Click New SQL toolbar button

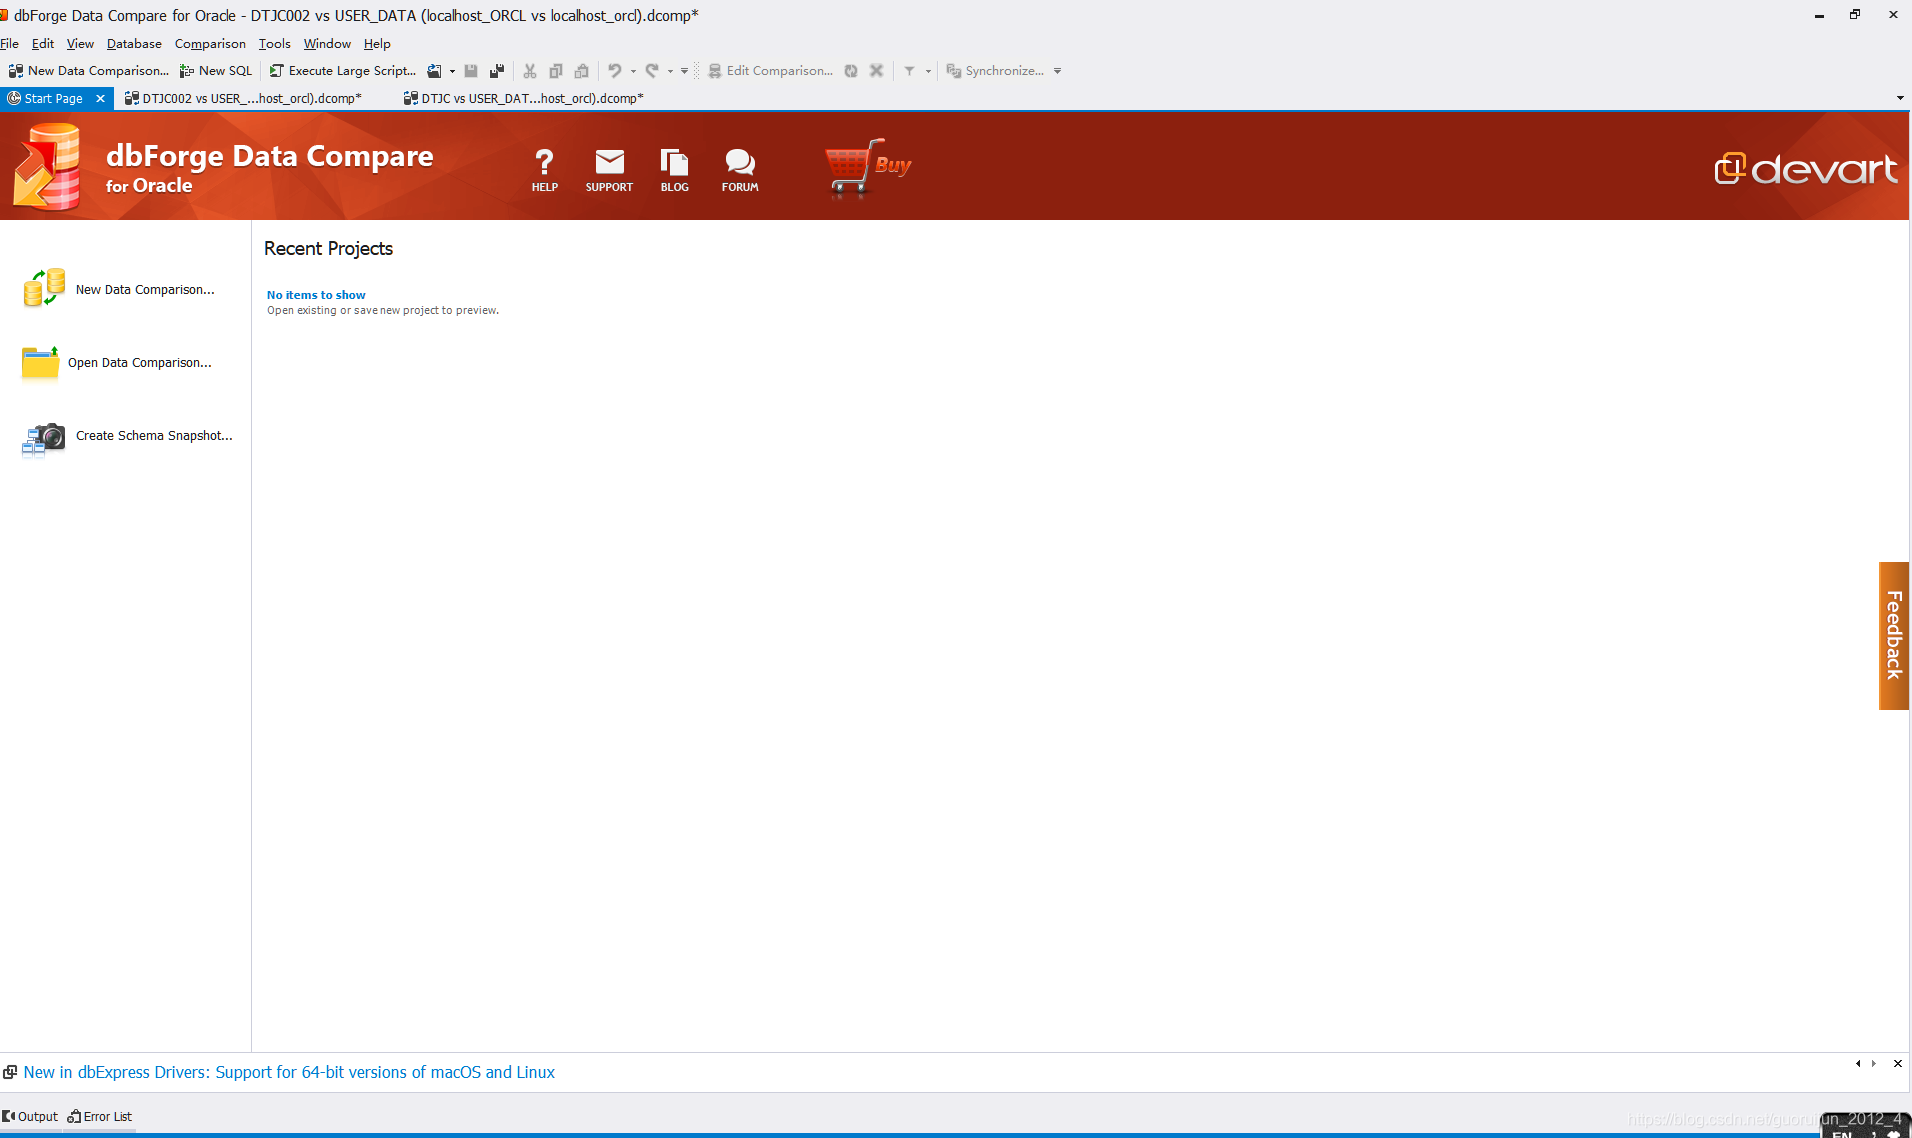pos(216,71)
